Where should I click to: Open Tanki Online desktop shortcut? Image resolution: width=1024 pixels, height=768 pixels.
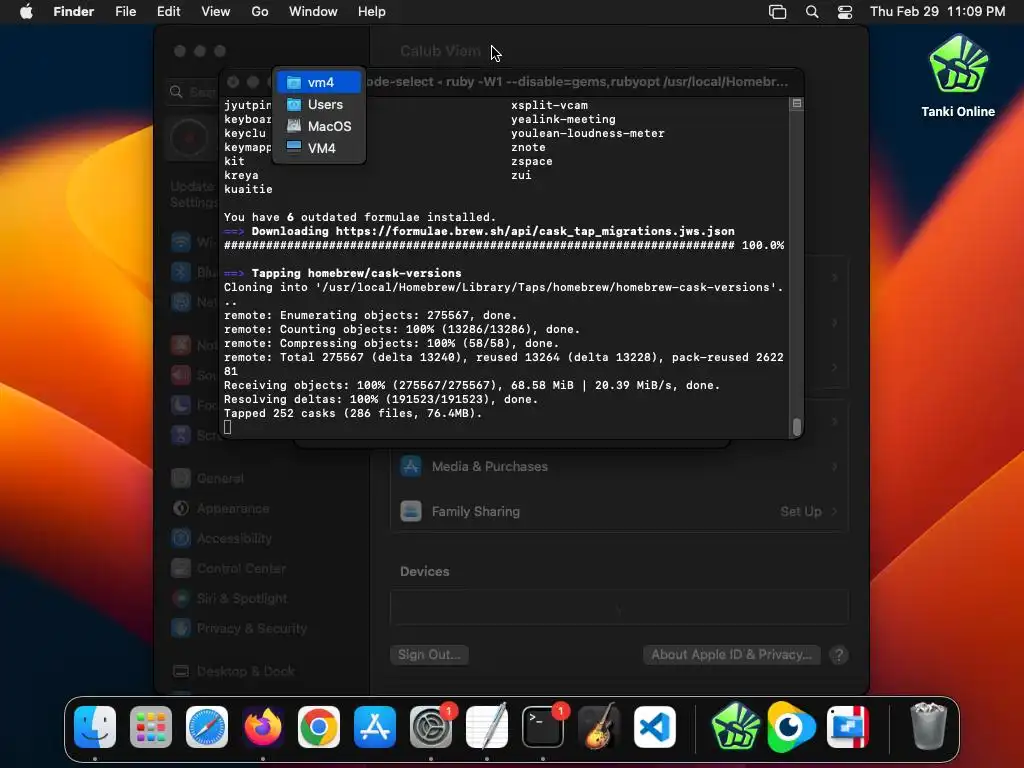[x=958, y=76]
